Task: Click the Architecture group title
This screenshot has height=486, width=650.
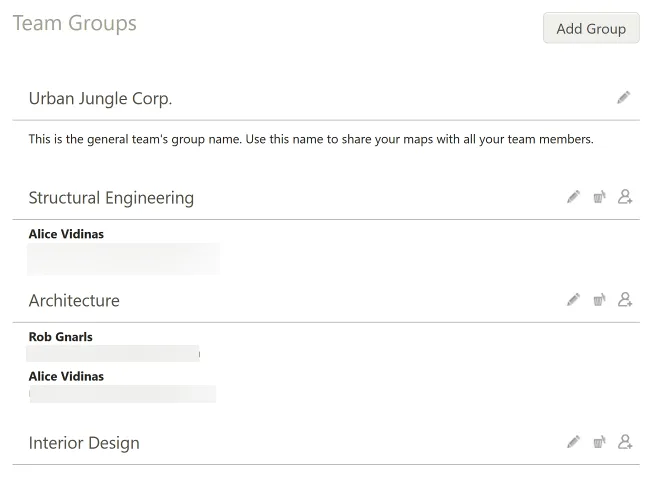Action: point(74,300)
